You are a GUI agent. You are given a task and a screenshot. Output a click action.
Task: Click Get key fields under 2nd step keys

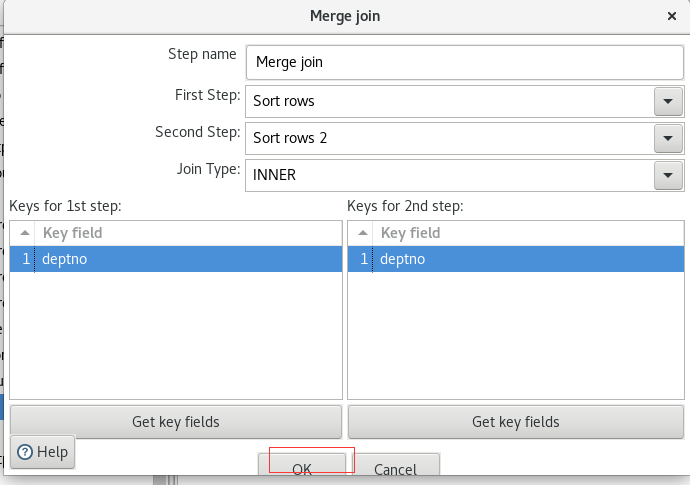pyautogui.click(x=516, y=422)
